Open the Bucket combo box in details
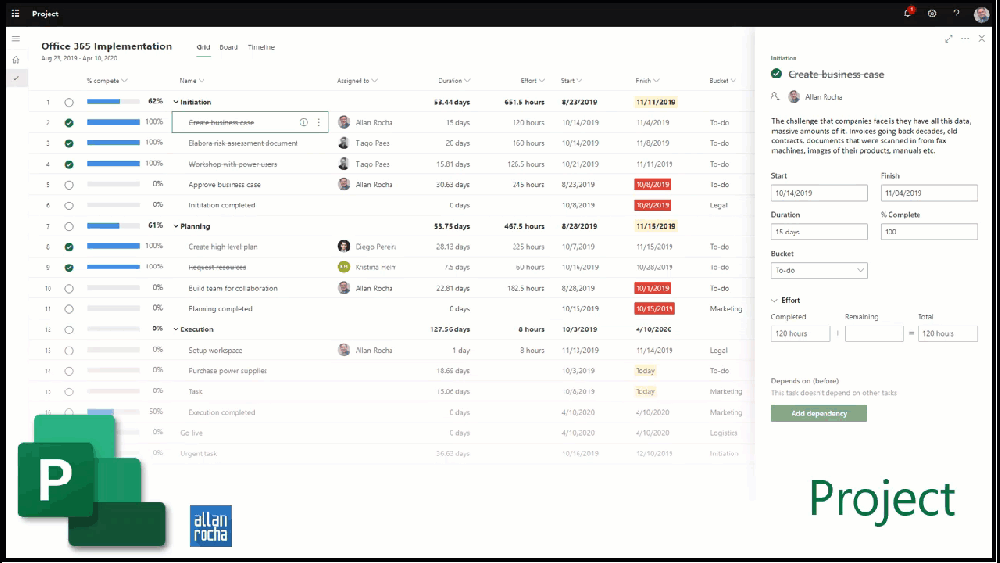The image size is (1000, 563). tap(819, 270)
